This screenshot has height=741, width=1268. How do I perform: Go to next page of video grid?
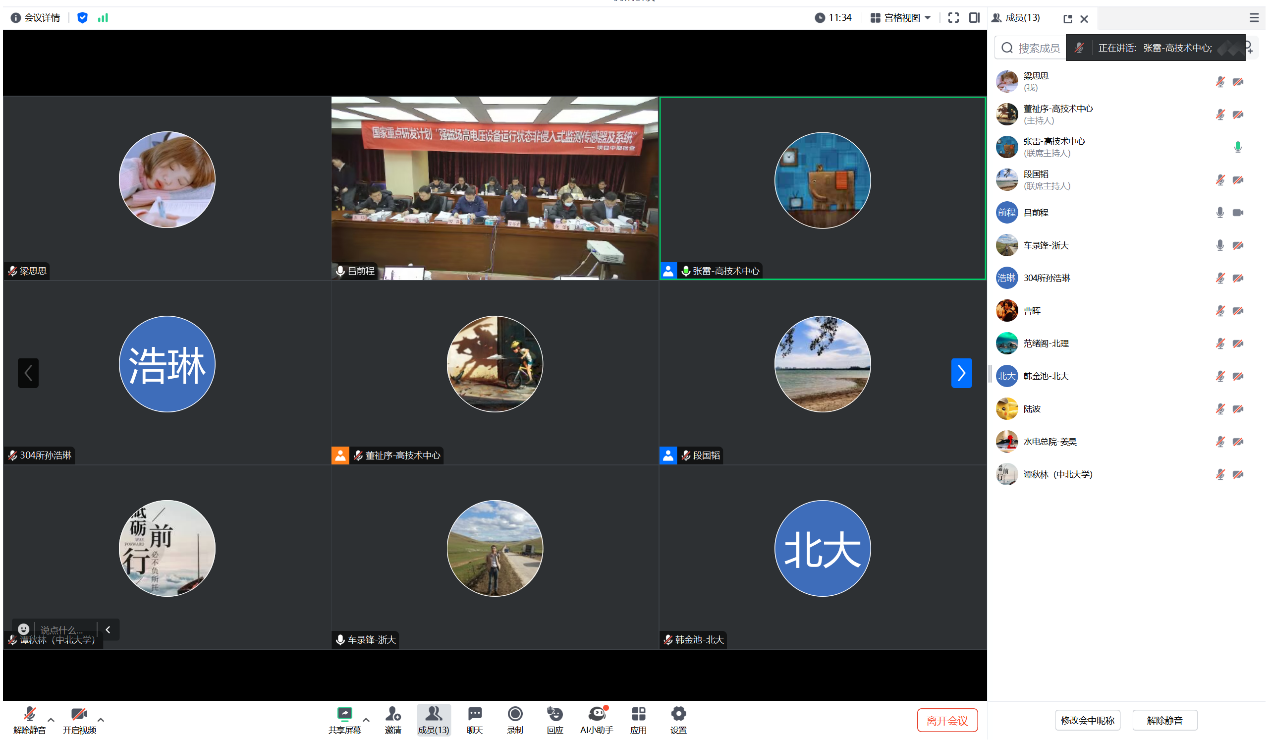[x=961, y=373]
